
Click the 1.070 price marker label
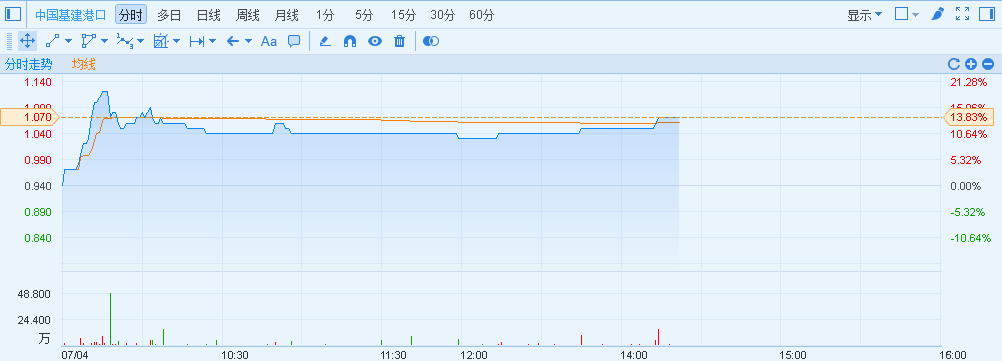[x=29, y=118]
